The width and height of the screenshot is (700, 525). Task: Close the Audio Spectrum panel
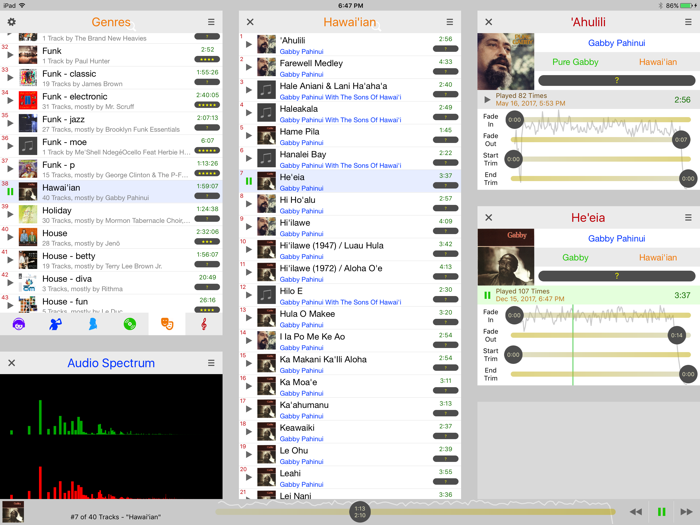coord(12,363)
